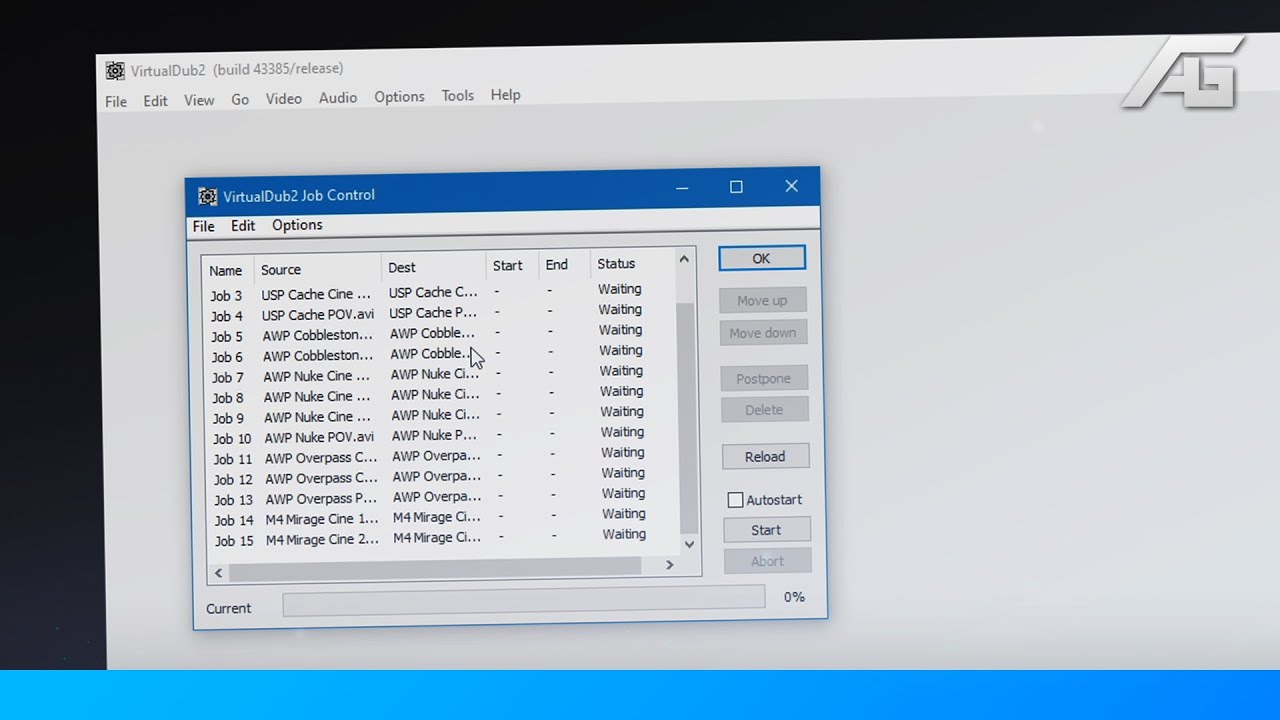1280x720 pixels.
Task: Click the VirtualDub2 main window gear icon
Action: 115,71
